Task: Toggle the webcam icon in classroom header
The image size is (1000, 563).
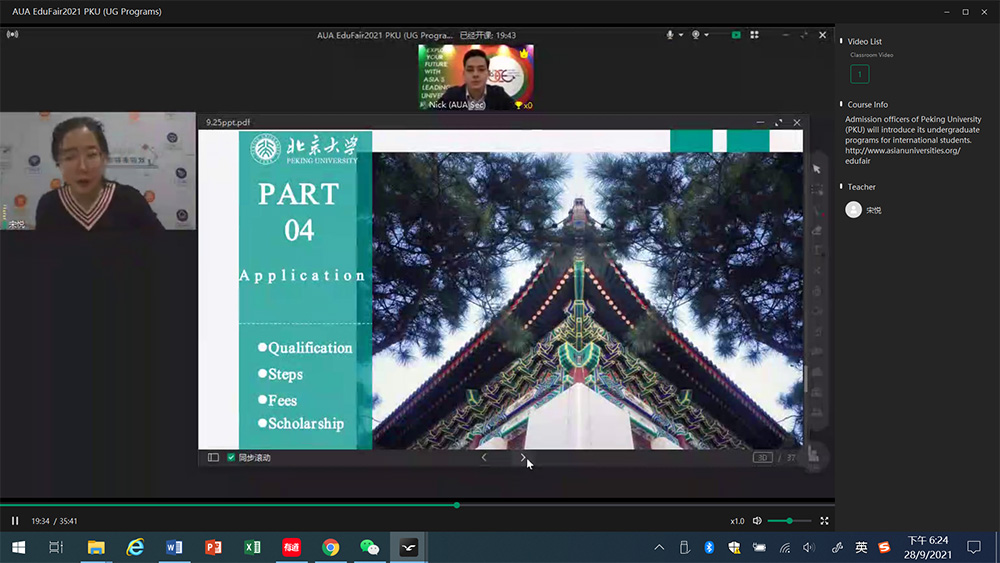Action: coord(696,35)
